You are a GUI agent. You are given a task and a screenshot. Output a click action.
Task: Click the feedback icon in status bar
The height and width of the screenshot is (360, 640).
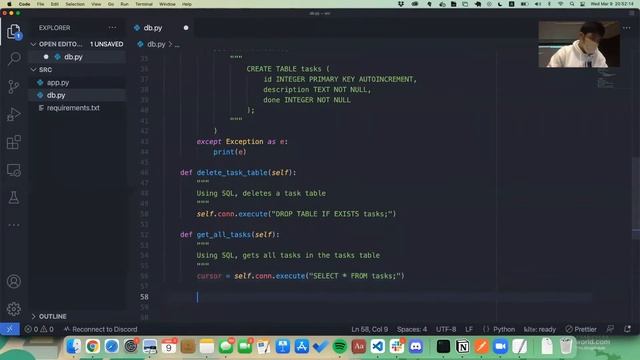[x=610, y=329]
